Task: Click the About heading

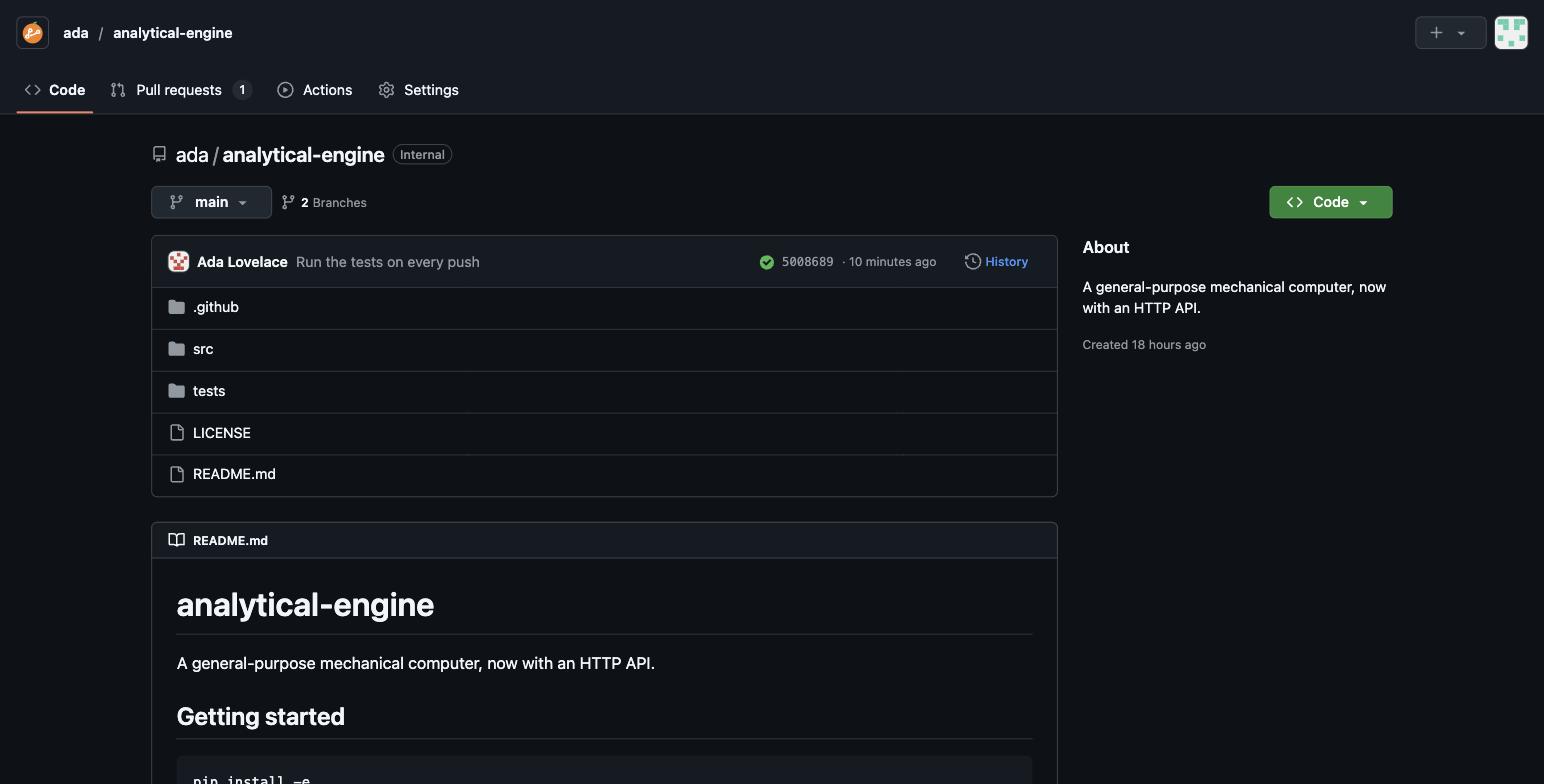Action: (x=1106, y=247)
